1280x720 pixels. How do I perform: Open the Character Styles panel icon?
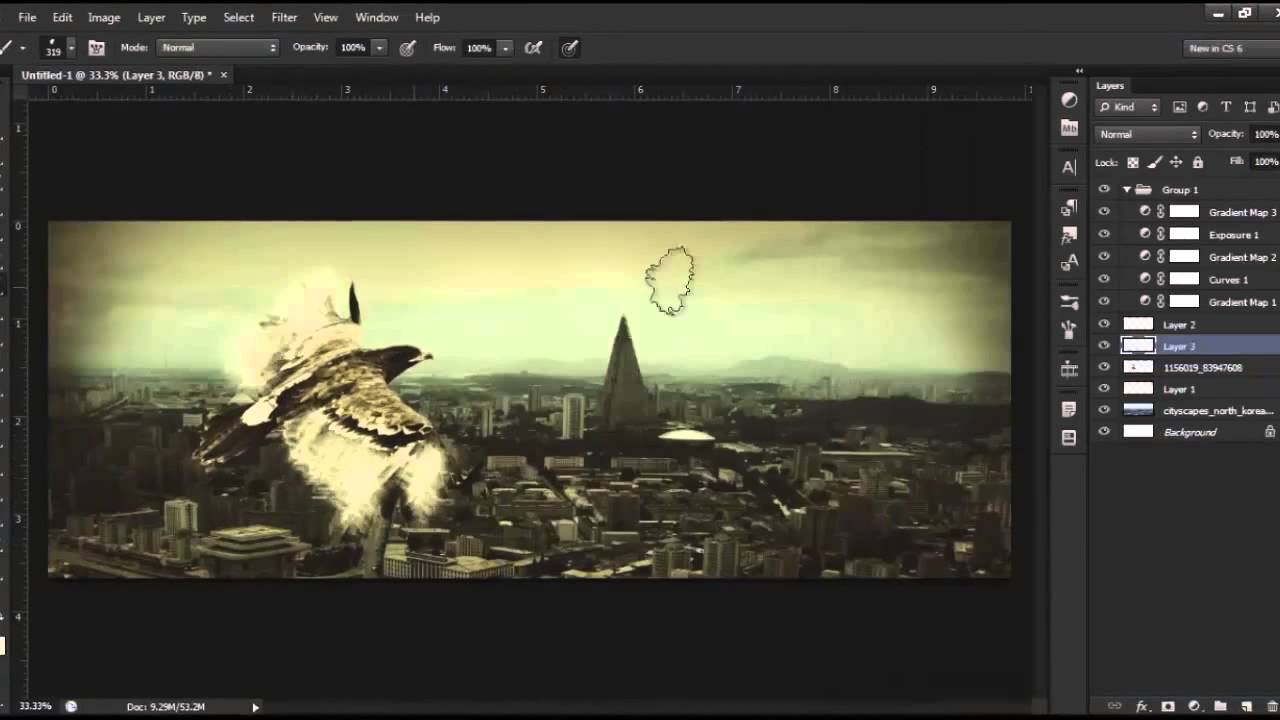point(1069,262)
